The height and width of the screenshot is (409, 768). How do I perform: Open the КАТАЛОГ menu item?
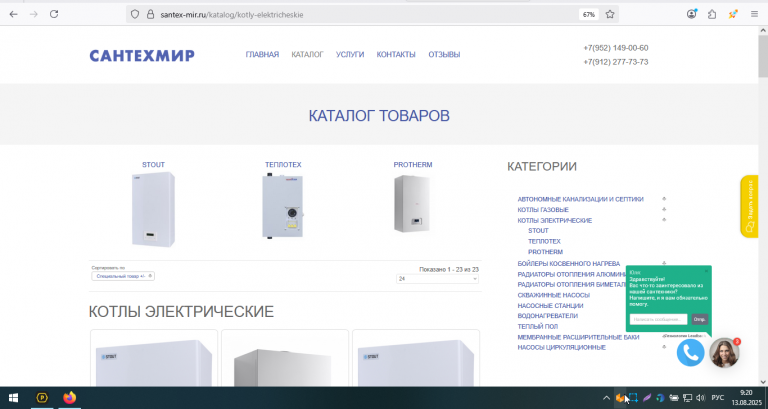pyautogui.click(x=307, y=54)
